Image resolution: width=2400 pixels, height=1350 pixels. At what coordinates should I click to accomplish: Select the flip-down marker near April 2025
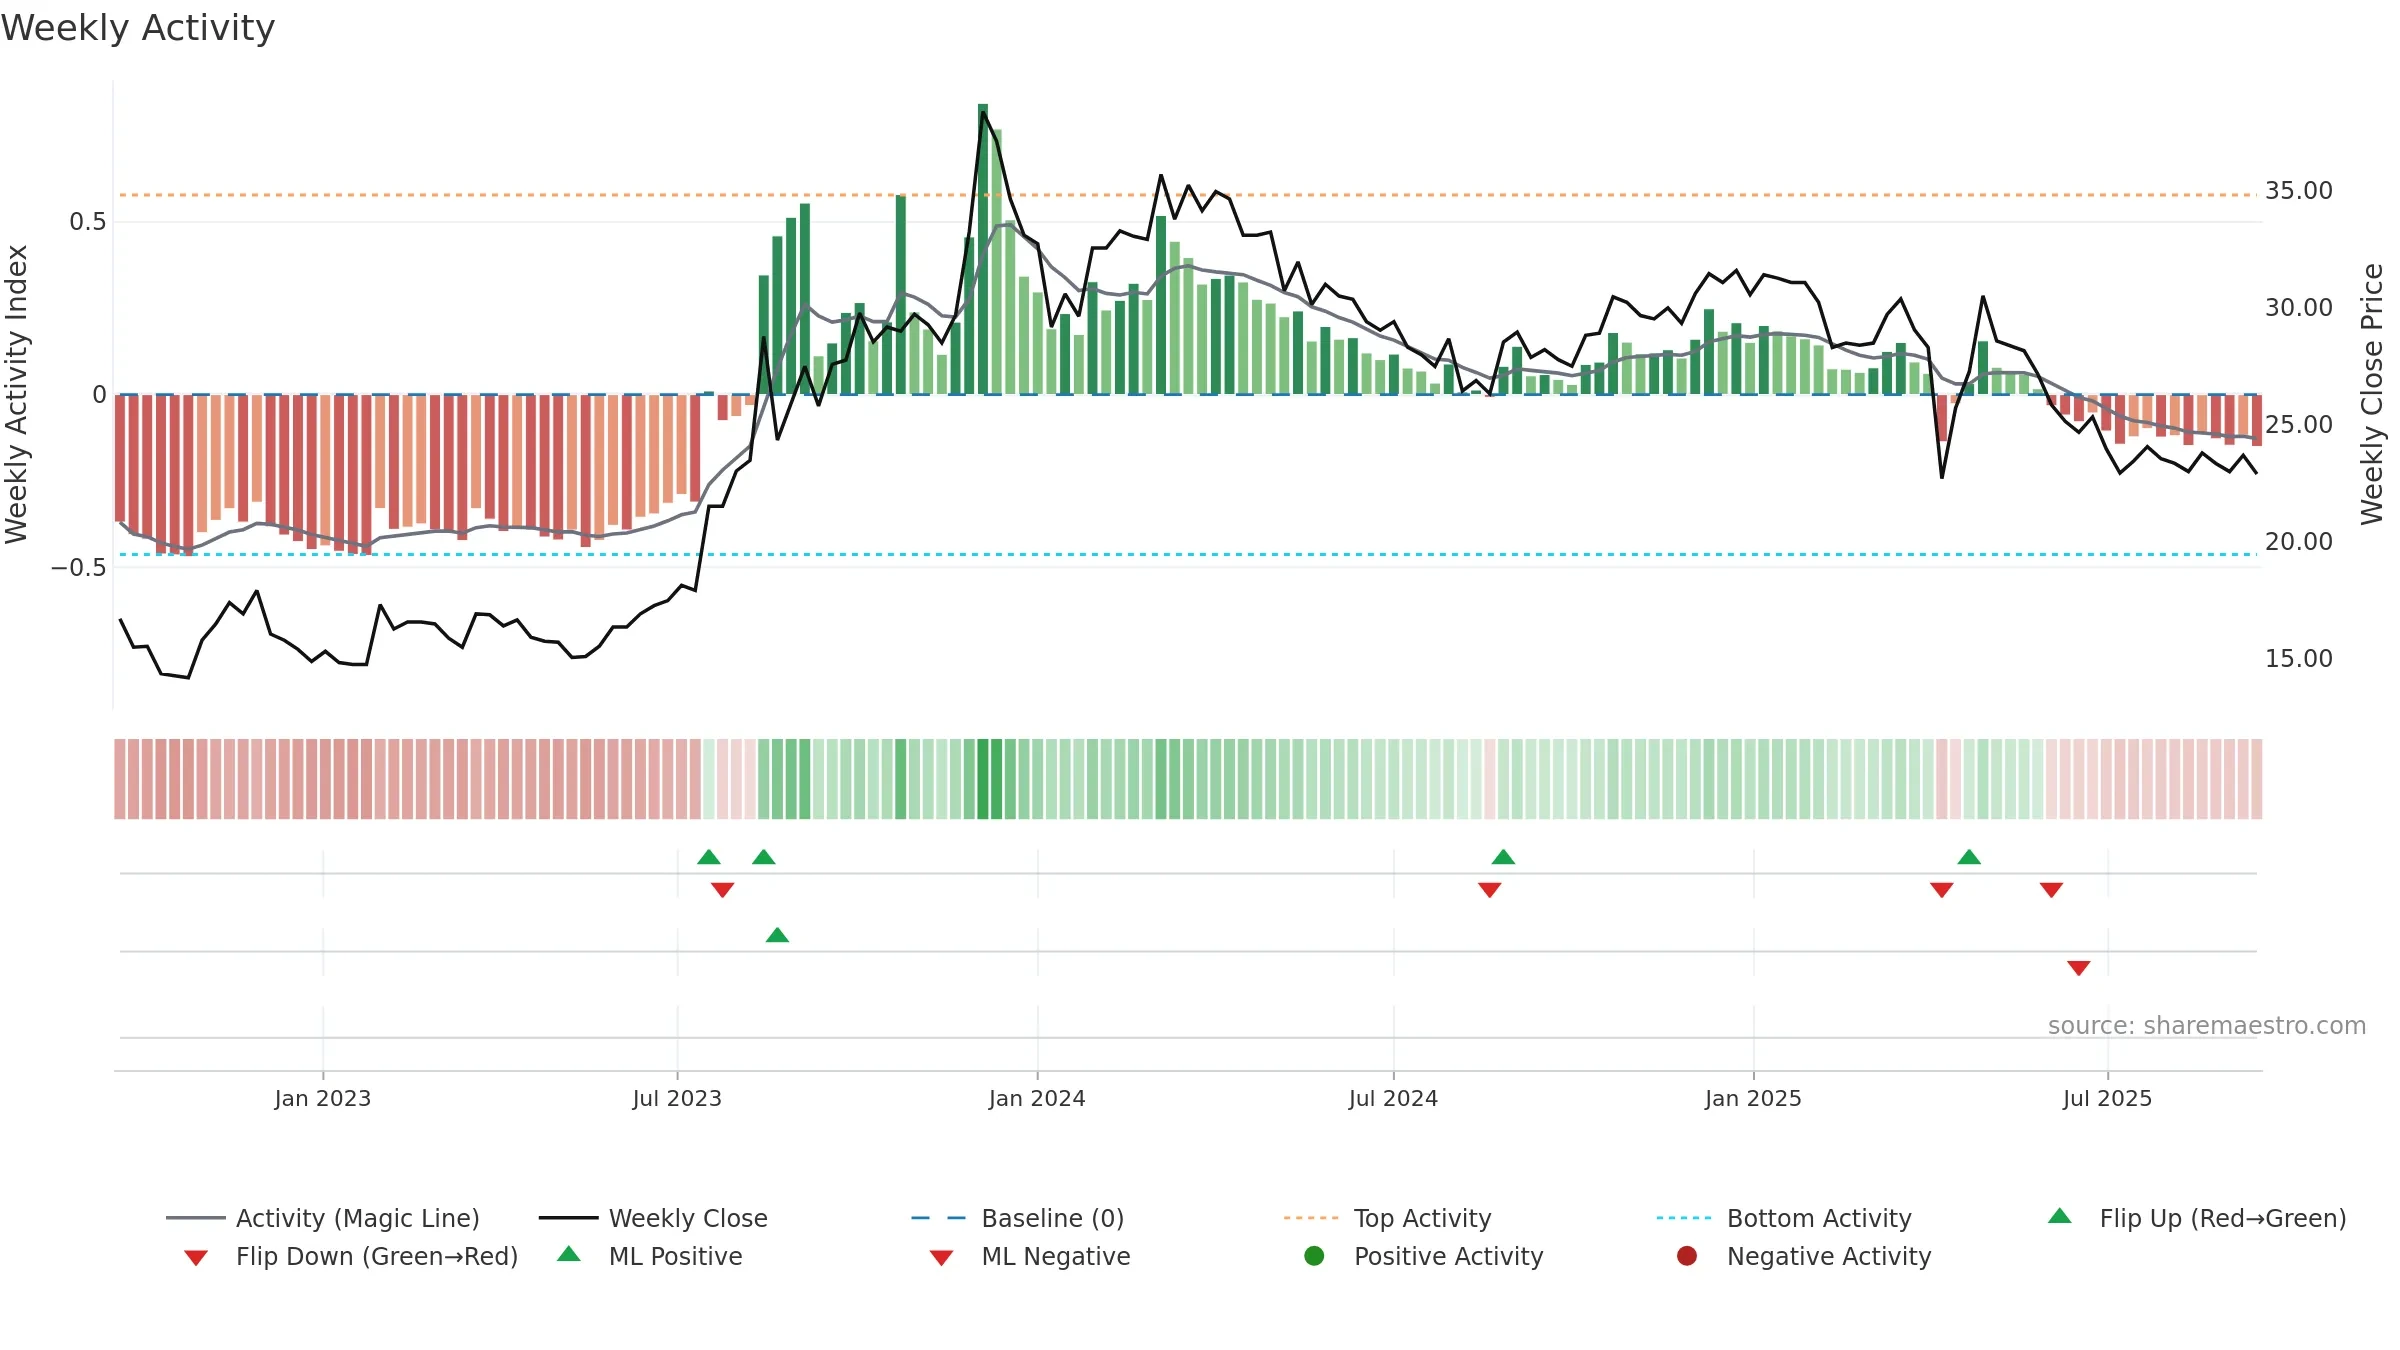(1942, 890)
